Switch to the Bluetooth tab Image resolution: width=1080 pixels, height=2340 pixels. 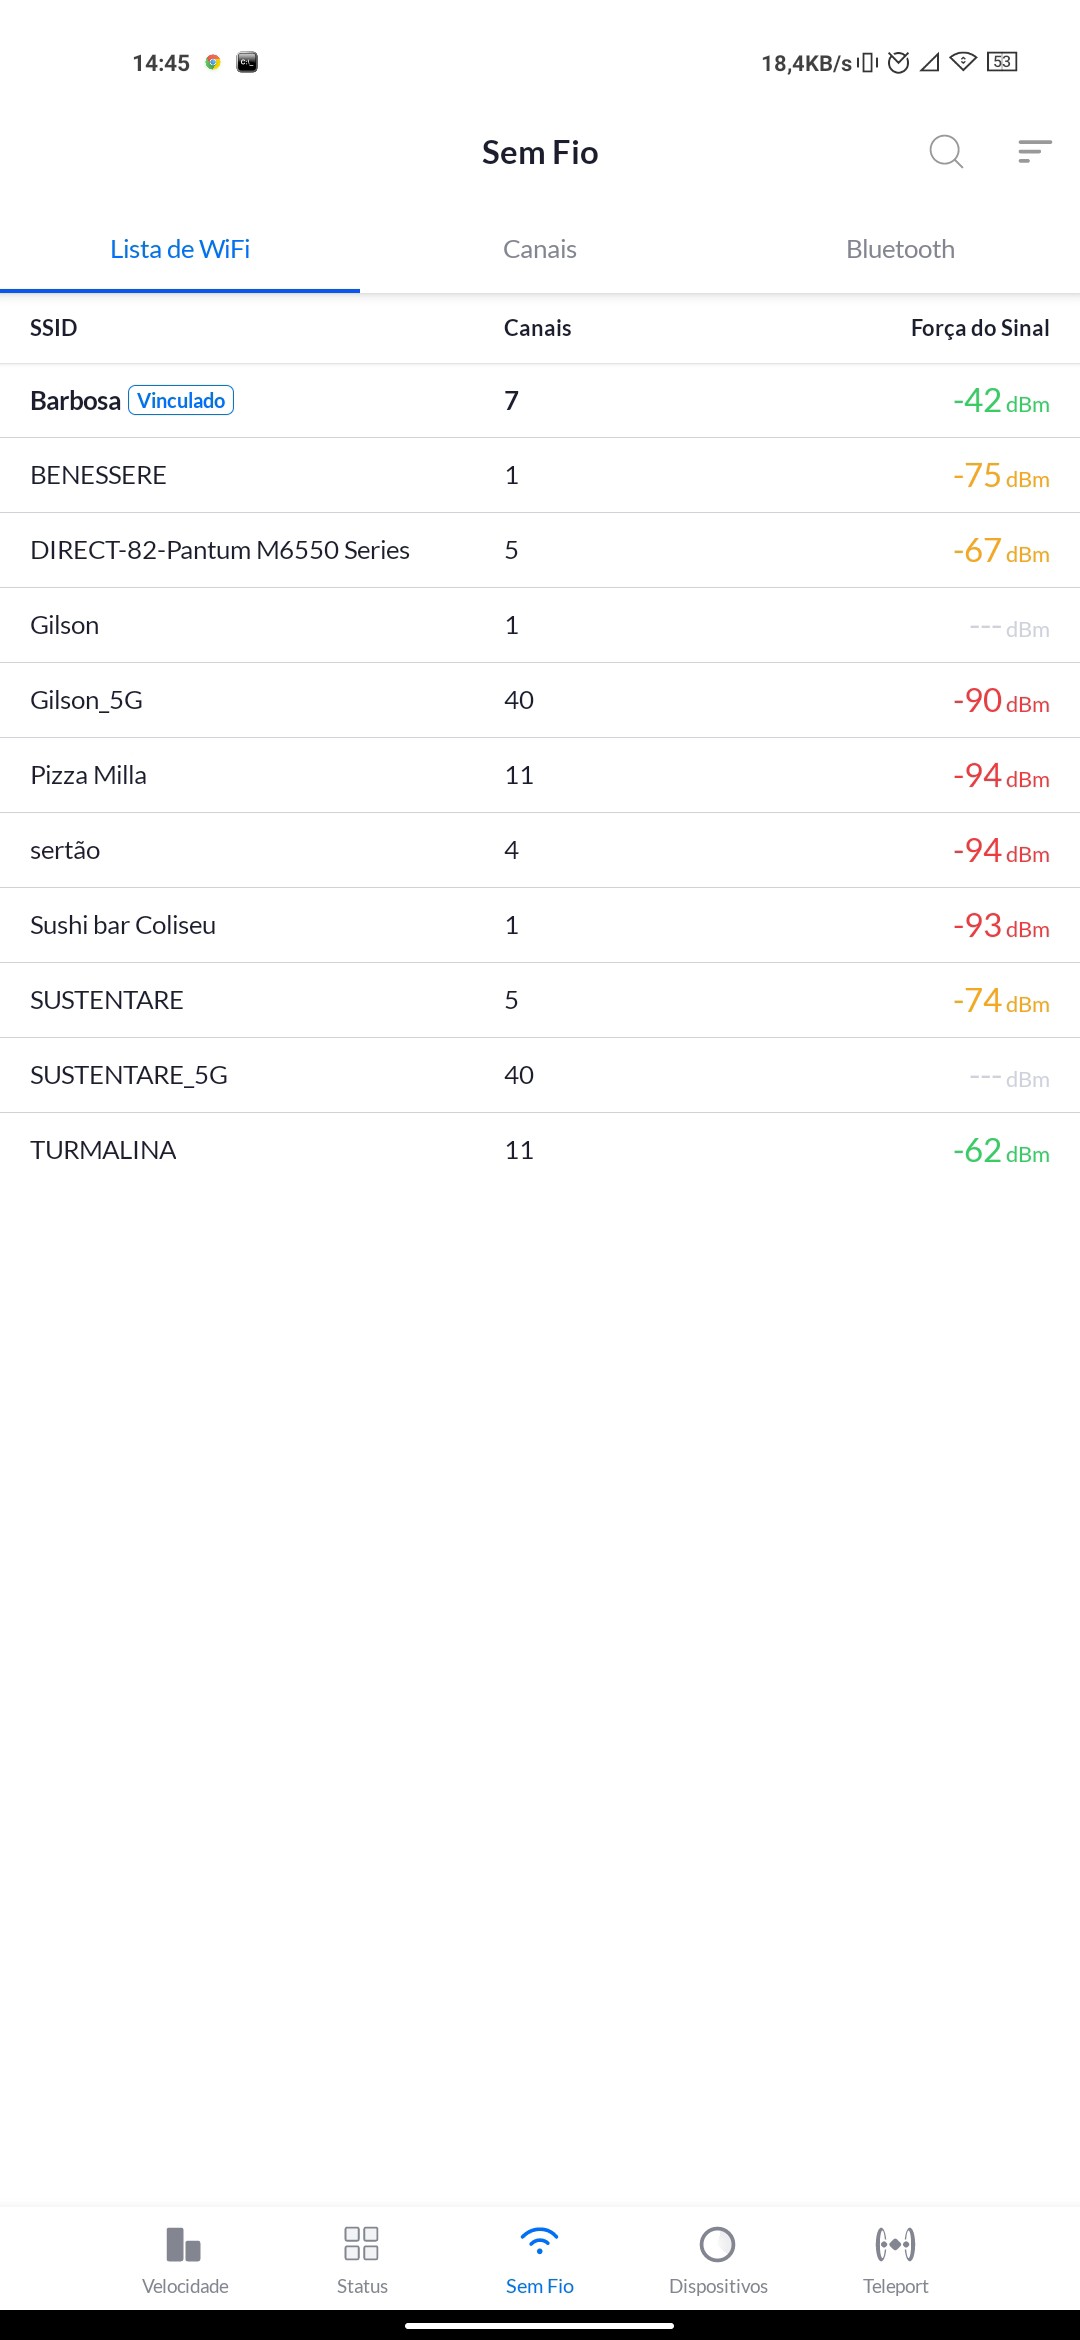(900, 249)
